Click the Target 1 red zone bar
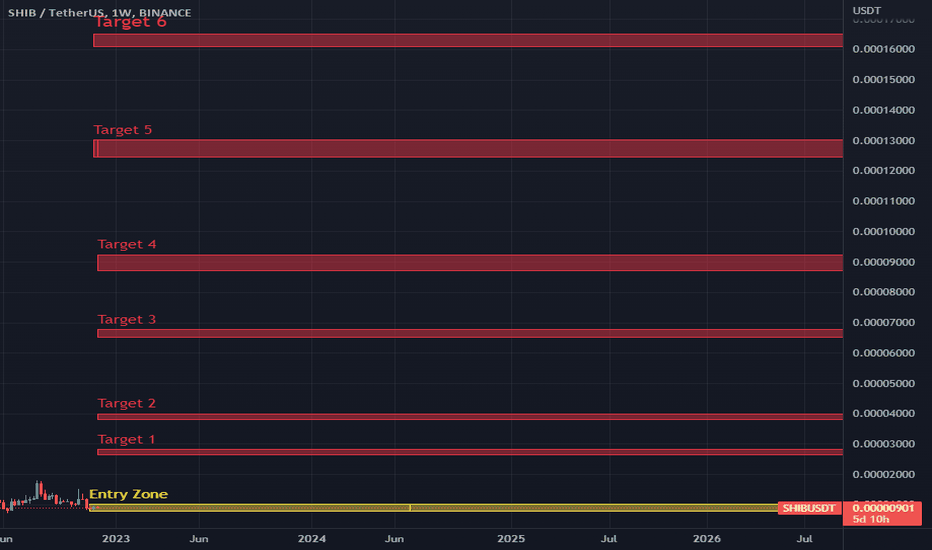Image resolution: width=932 pixels, height=550 pixels. coord(470,452)
